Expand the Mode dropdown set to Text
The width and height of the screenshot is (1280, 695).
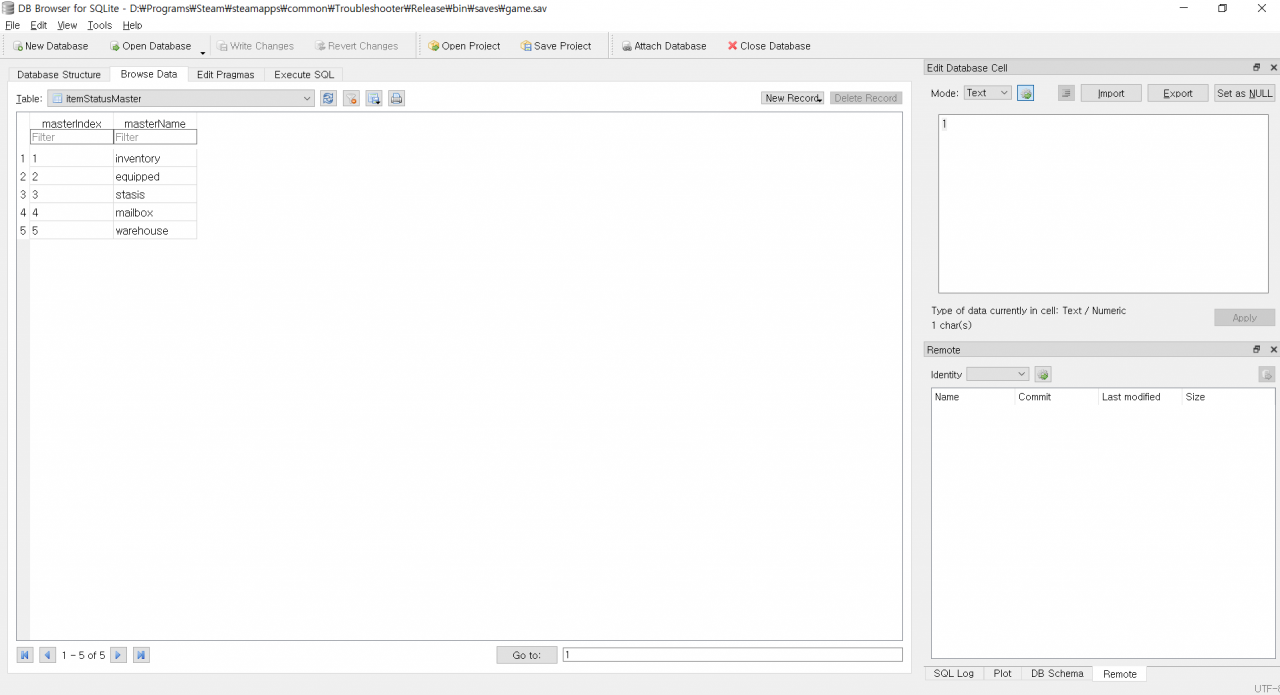coord(987,93)
